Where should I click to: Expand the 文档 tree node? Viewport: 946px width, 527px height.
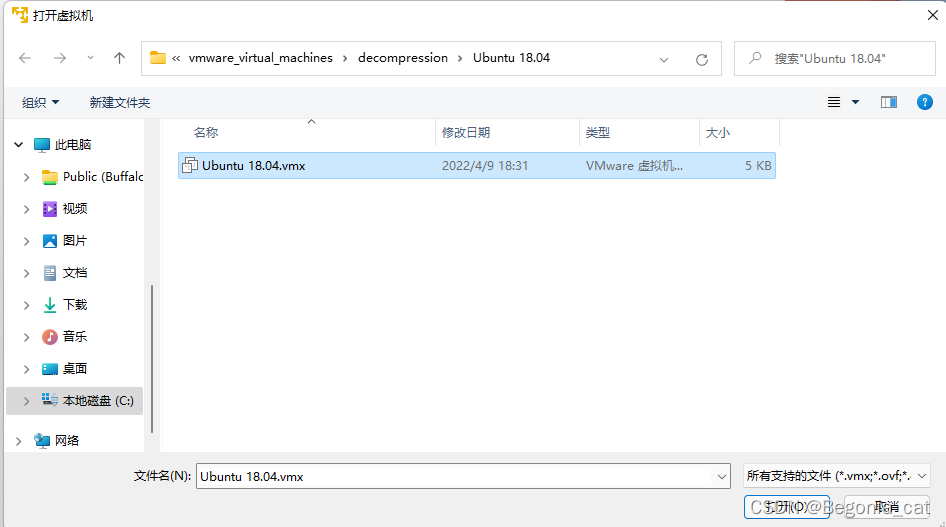[x=26, y=273]
